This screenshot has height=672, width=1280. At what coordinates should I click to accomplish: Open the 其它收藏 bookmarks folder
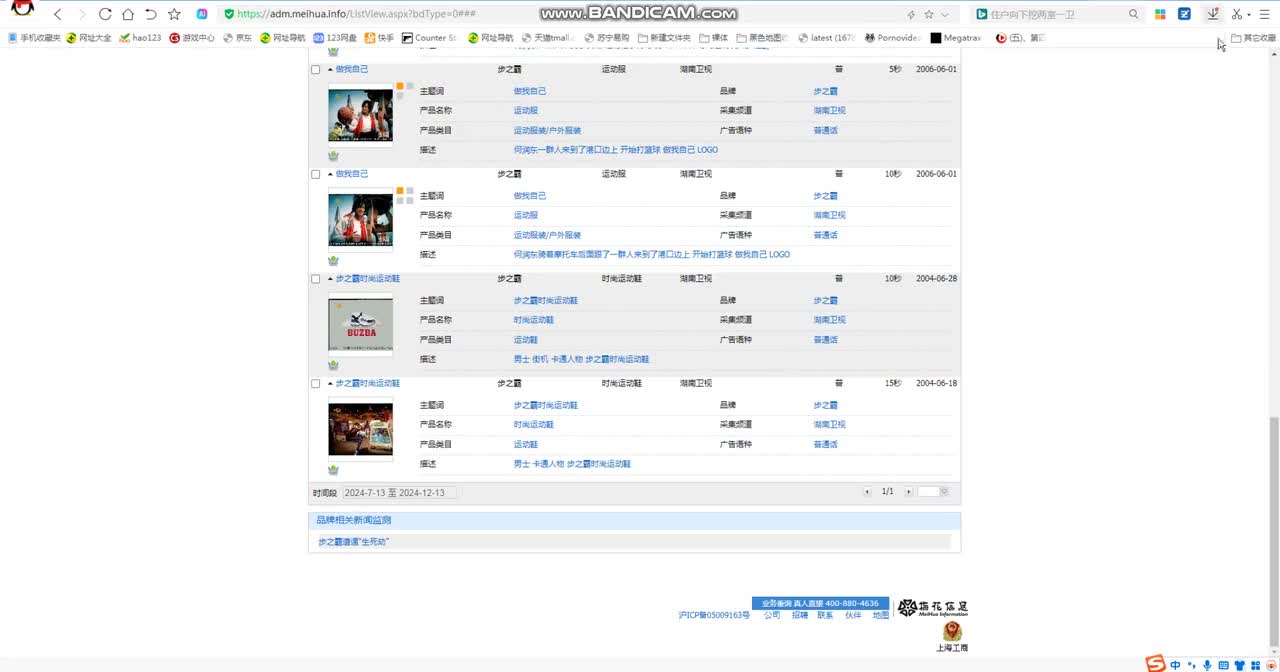[1254, 38]
